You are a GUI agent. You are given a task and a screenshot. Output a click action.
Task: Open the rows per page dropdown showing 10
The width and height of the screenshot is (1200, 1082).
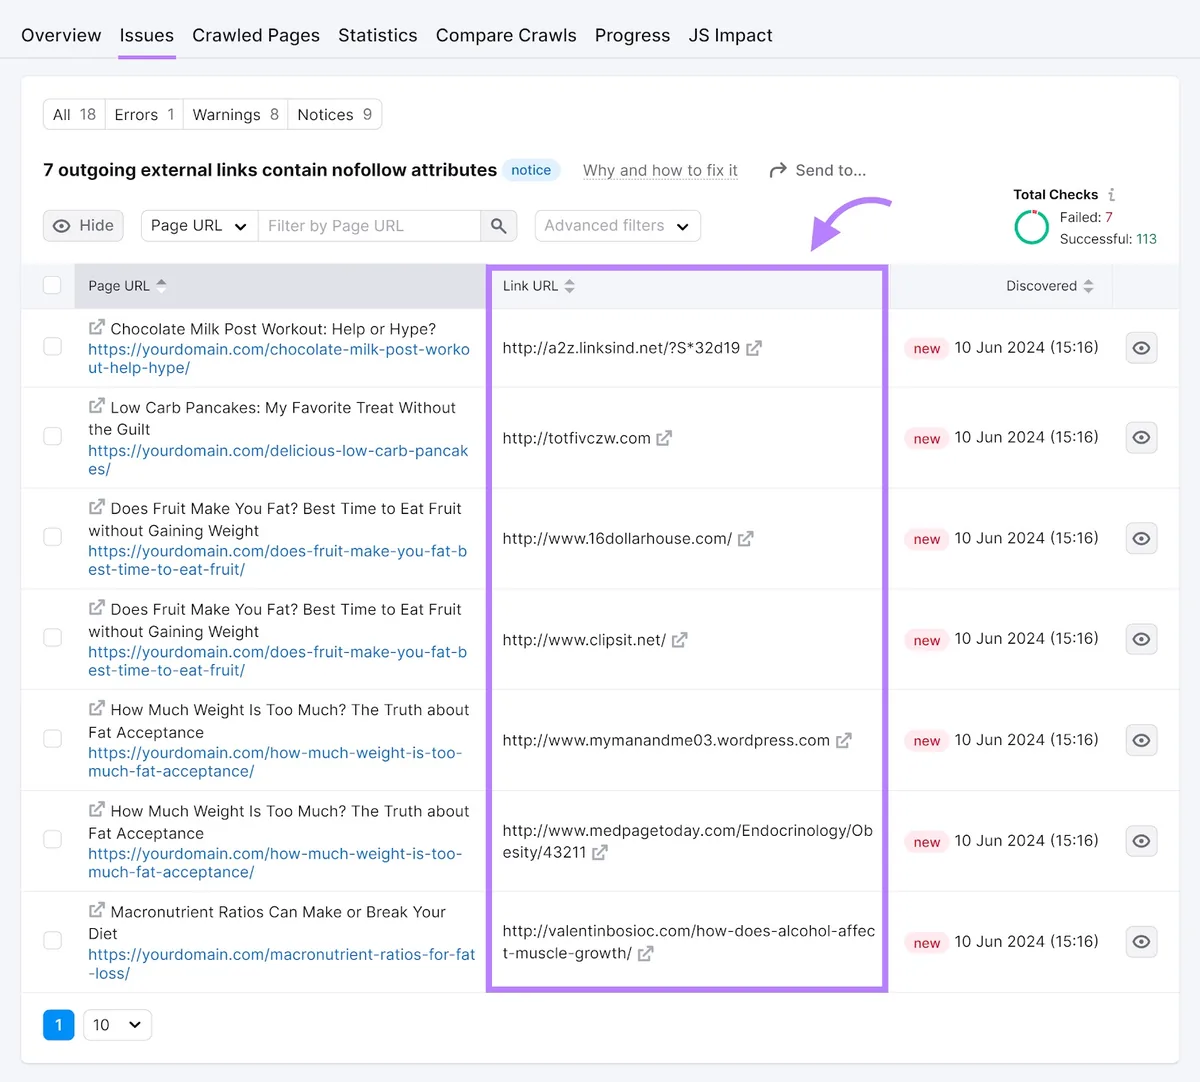pos(117,1025)
